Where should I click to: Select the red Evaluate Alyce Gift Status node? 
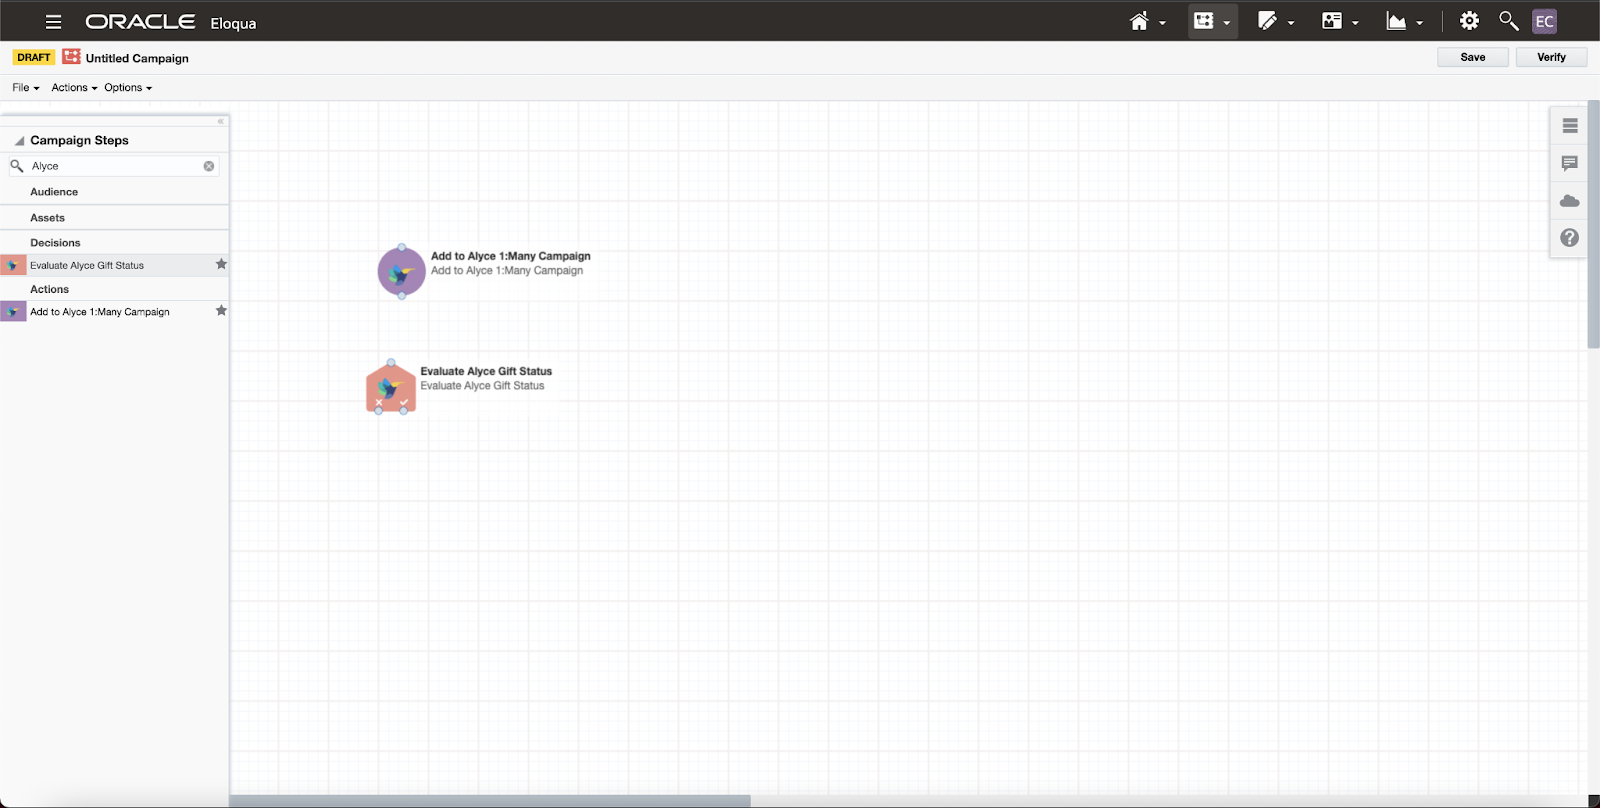[391, 387]
